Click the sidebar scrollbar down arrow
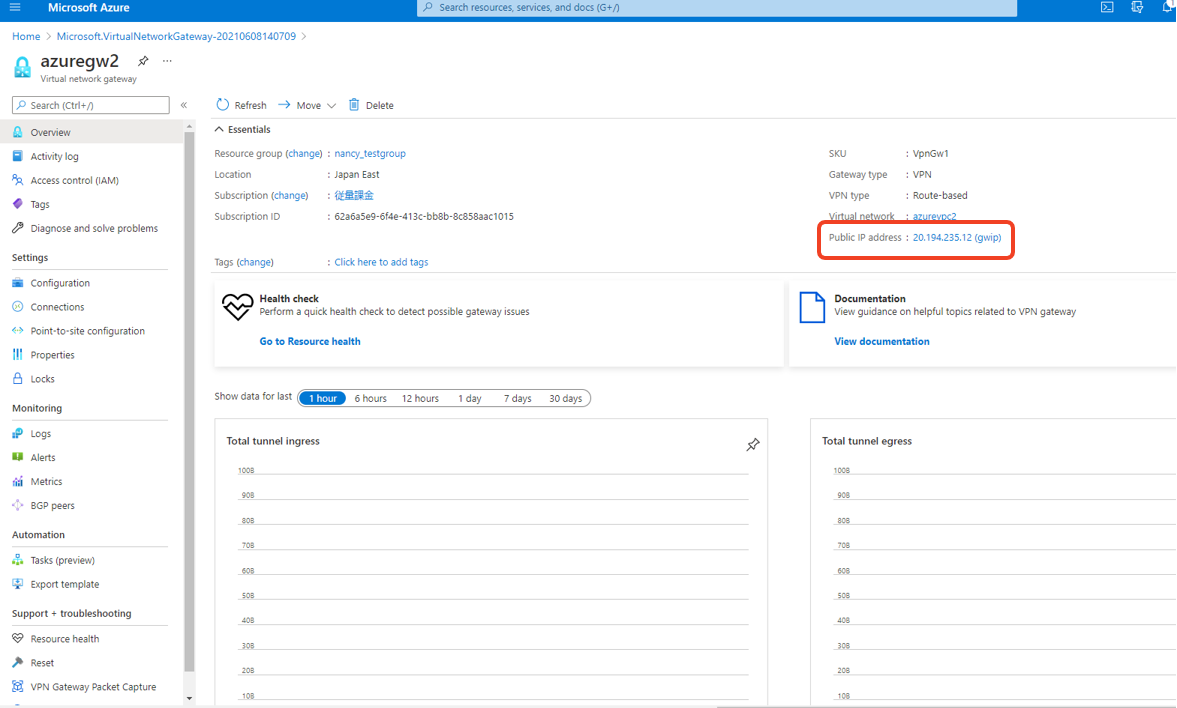This screenshot has width=1177, height=708. click(x=189, y=698)
